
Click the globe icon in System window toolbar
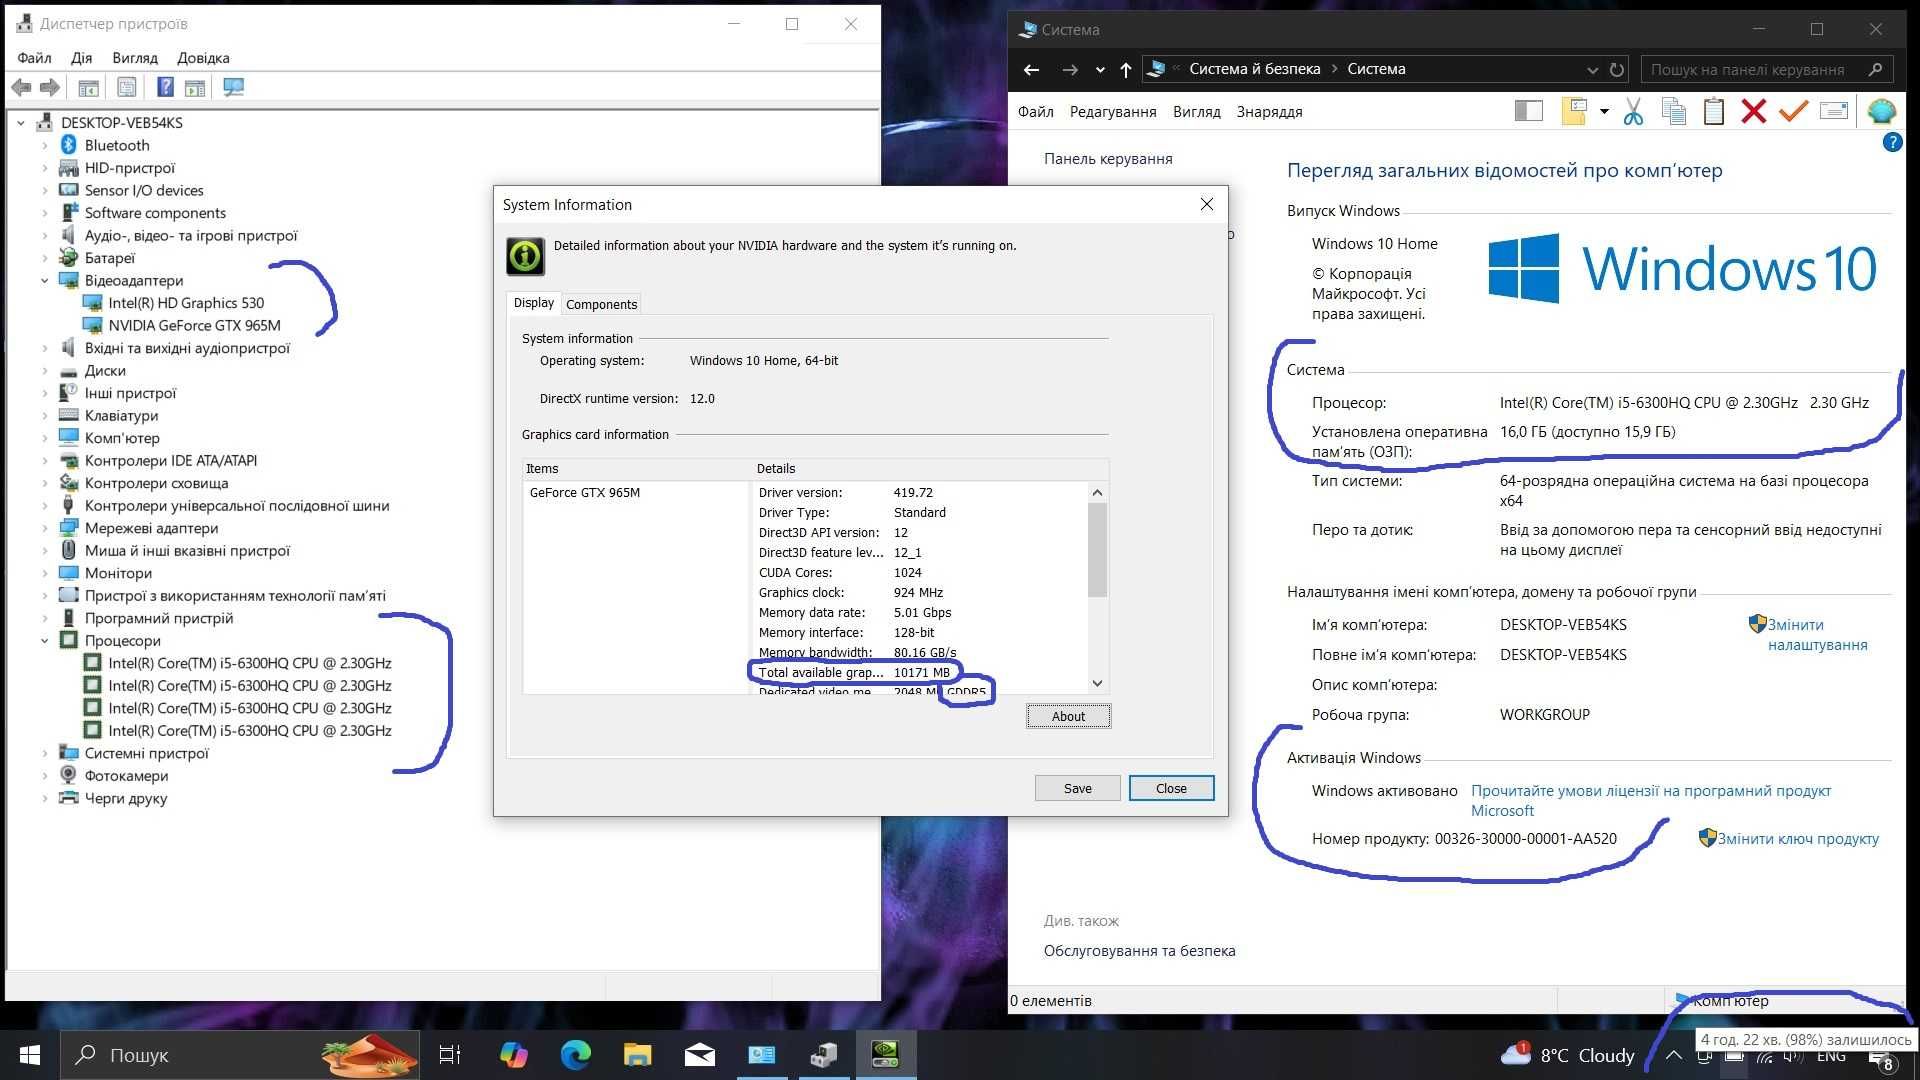1881,111
